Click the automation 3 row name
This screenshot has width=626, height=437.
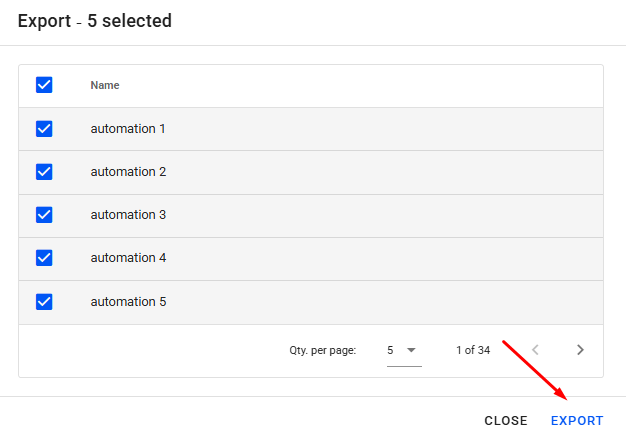[x=128, y=215]
